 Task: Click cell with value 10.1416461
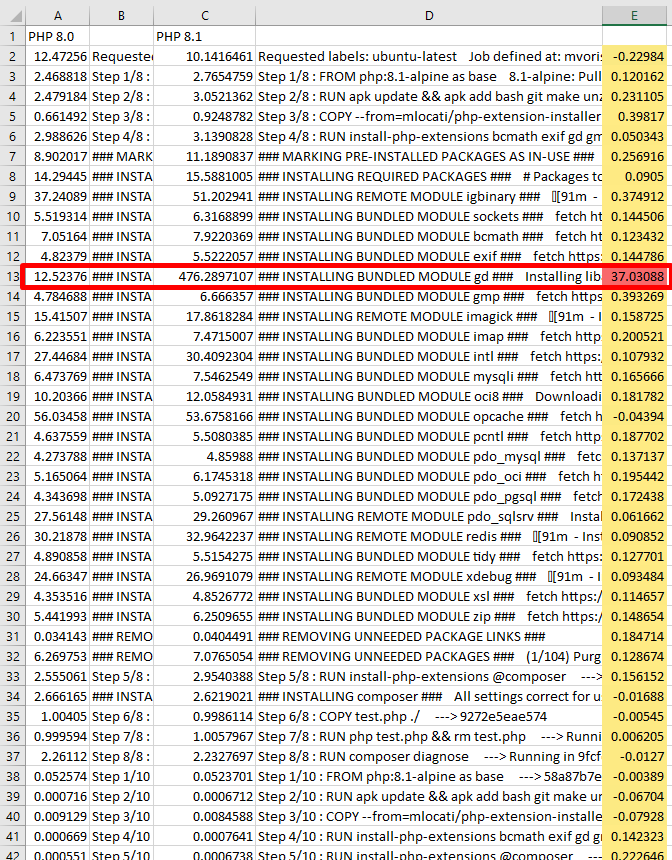(205, 56)
